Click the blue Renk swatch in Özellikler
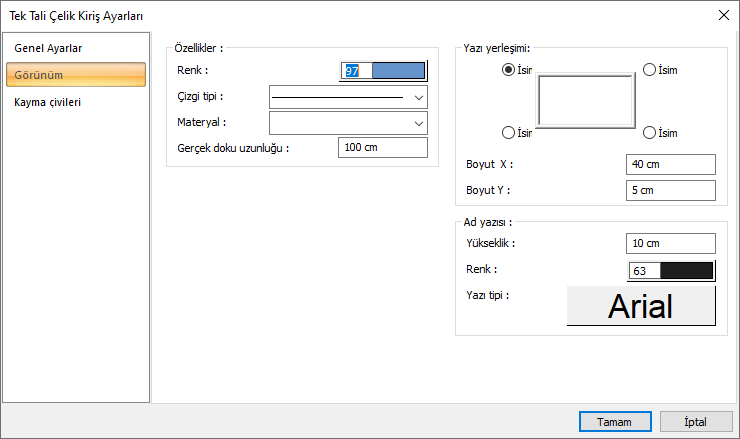 pyautogui.click(x=397, y=71)
